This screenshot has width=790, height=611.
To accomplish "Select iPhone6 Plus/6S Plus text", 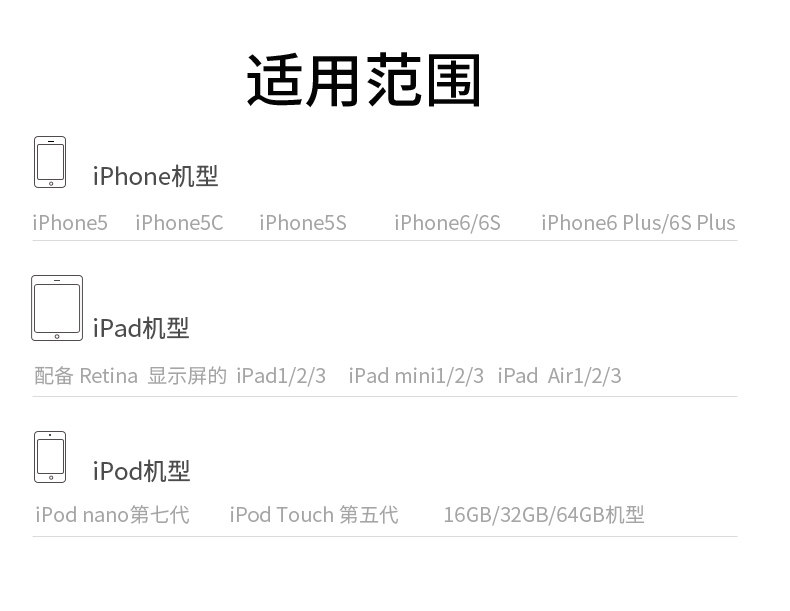I will tap(638, 223).
